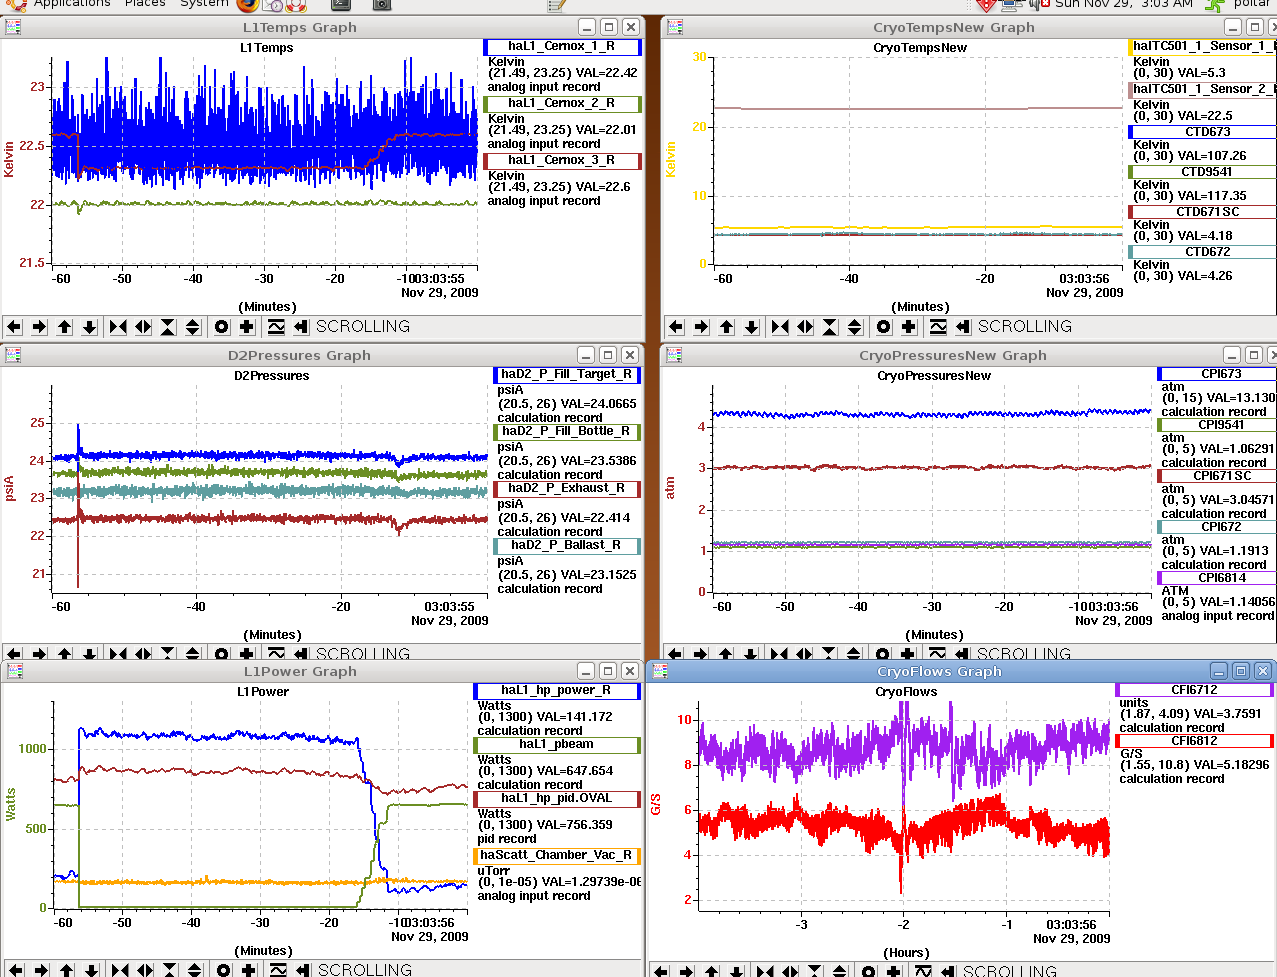Select haL1_hp_pid.OVAL legend entry
This screenshot has width=1277, height=977.
pos(557,798)
